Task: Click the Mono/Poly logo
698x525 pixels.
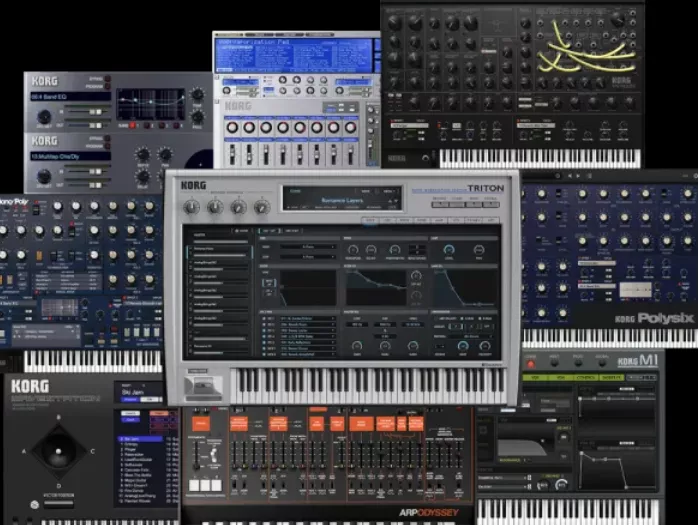Action: [x=14, y=202]
